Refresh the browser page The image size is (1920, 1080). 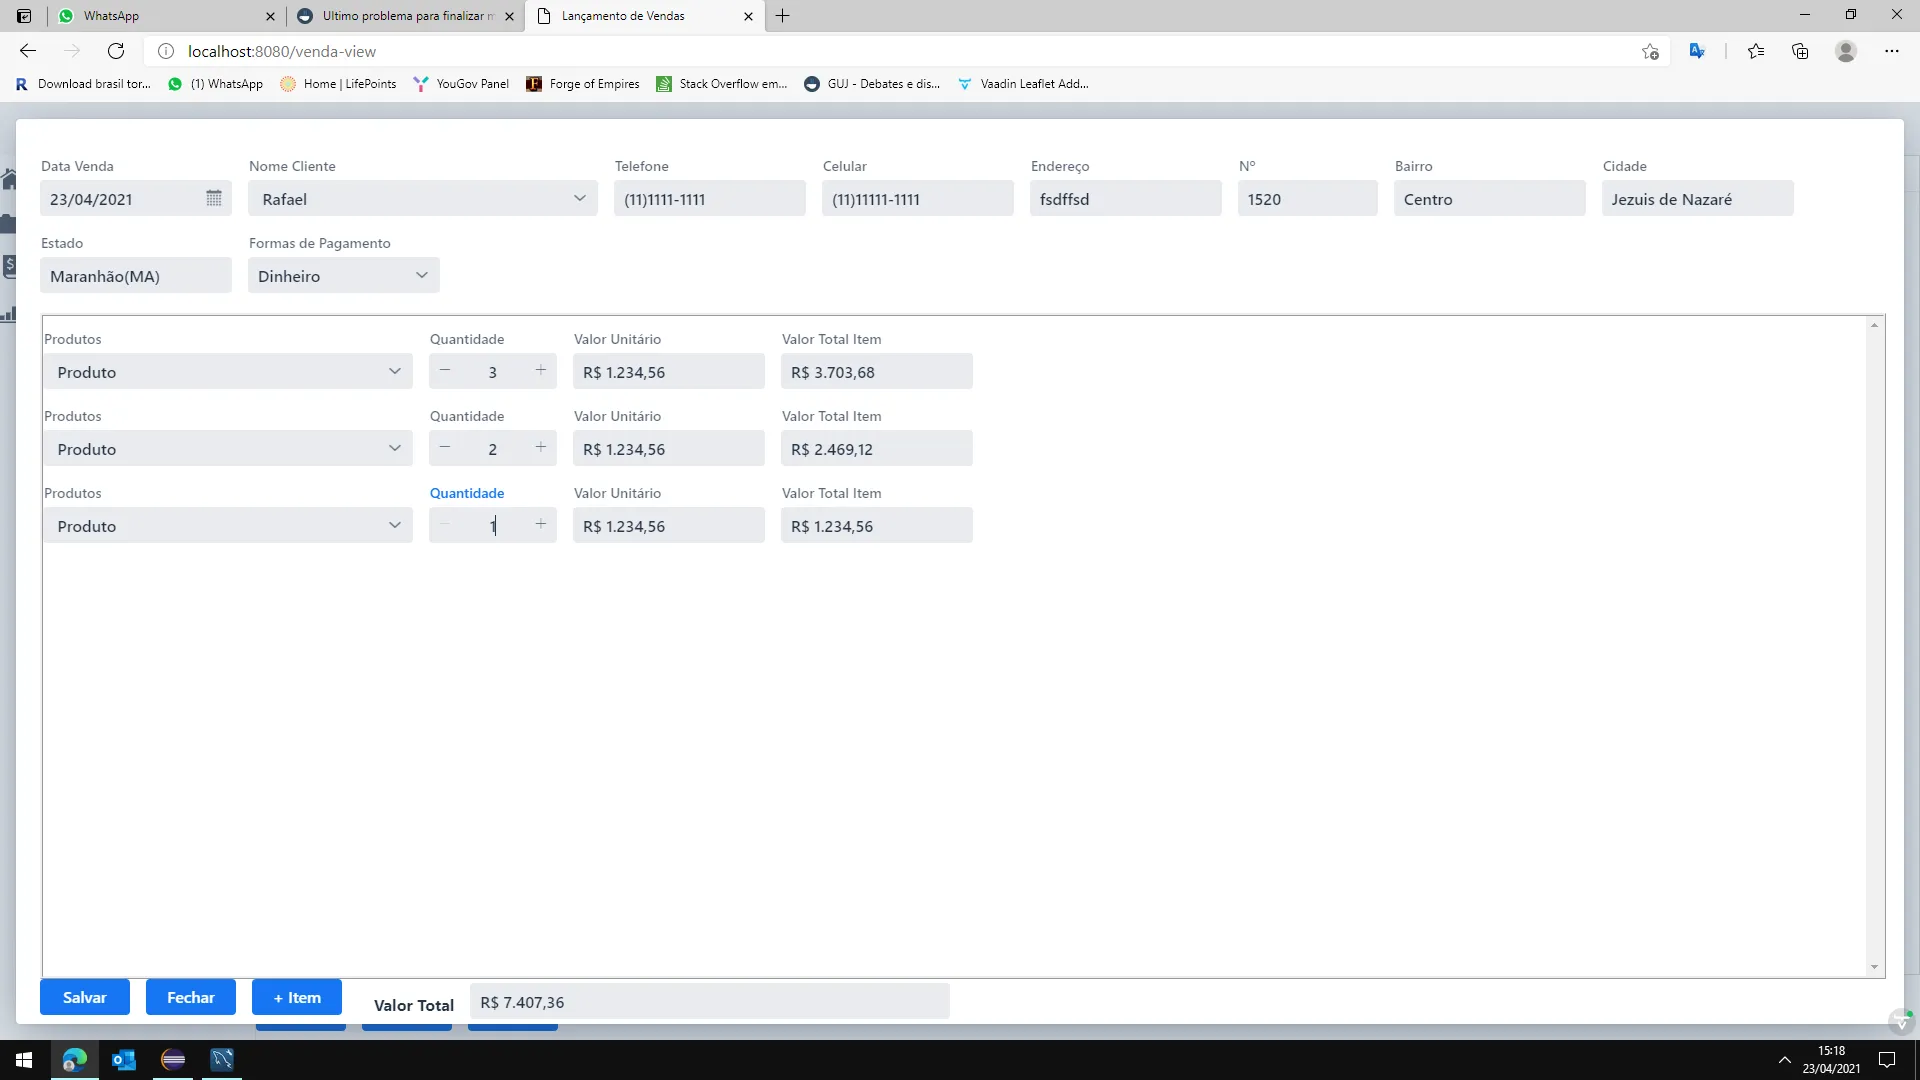(x=116, y=51)
